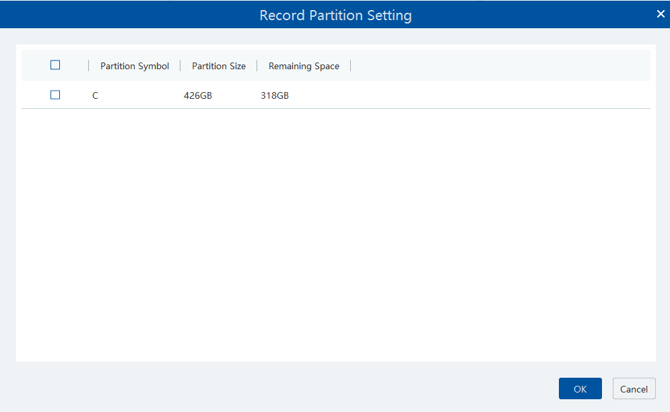The width and height of the screenshot is (670, 412).
Task: Click divider between Partition Symbol and Partition Size
Action: [x=180, y=66]
